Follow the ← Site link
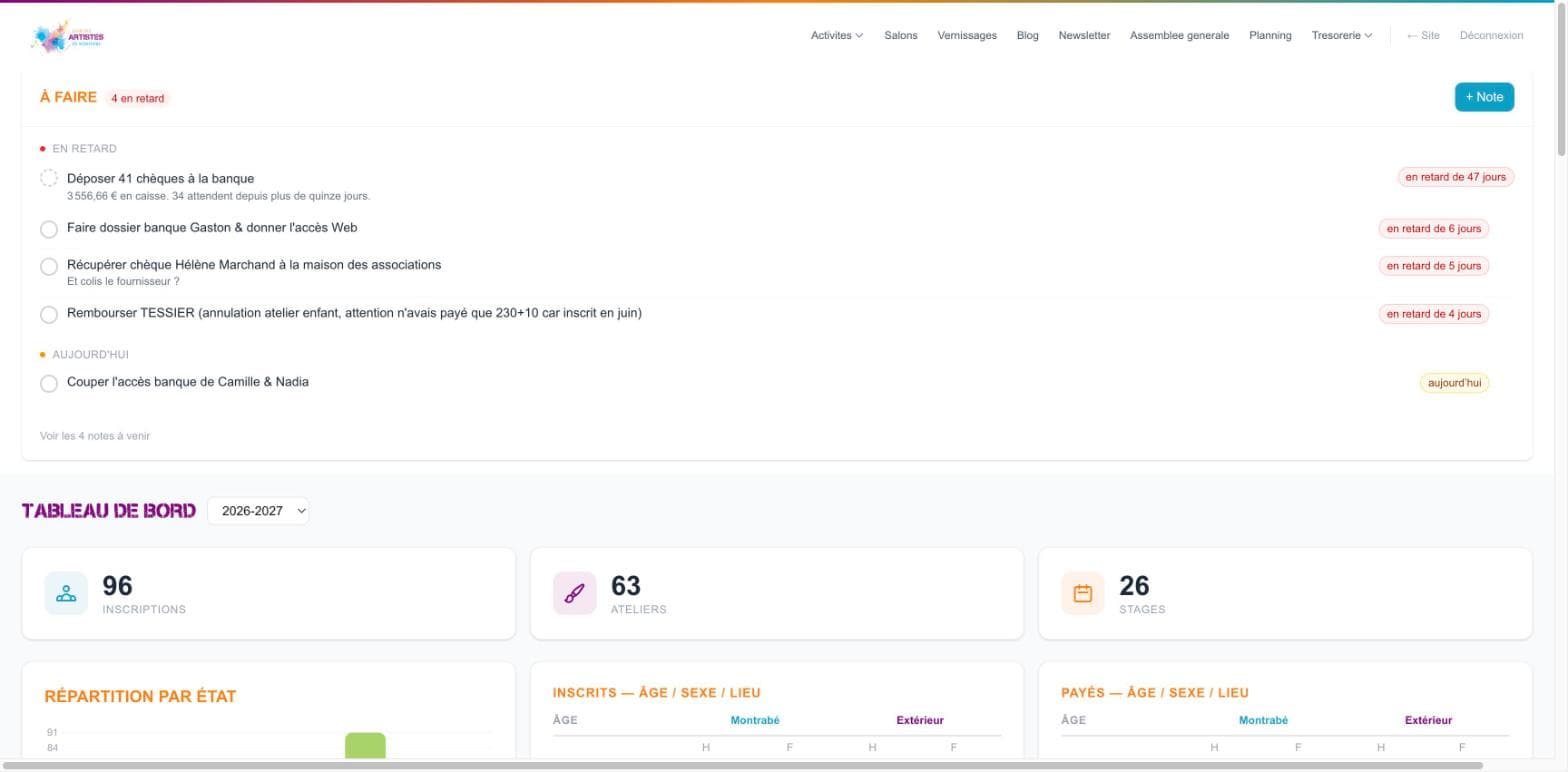This screenshot has height=772, width=1568. (x=1423, y=35)
